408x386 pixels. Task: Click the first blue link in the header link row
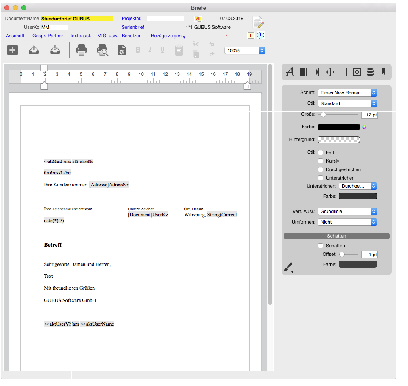point(15,35)
